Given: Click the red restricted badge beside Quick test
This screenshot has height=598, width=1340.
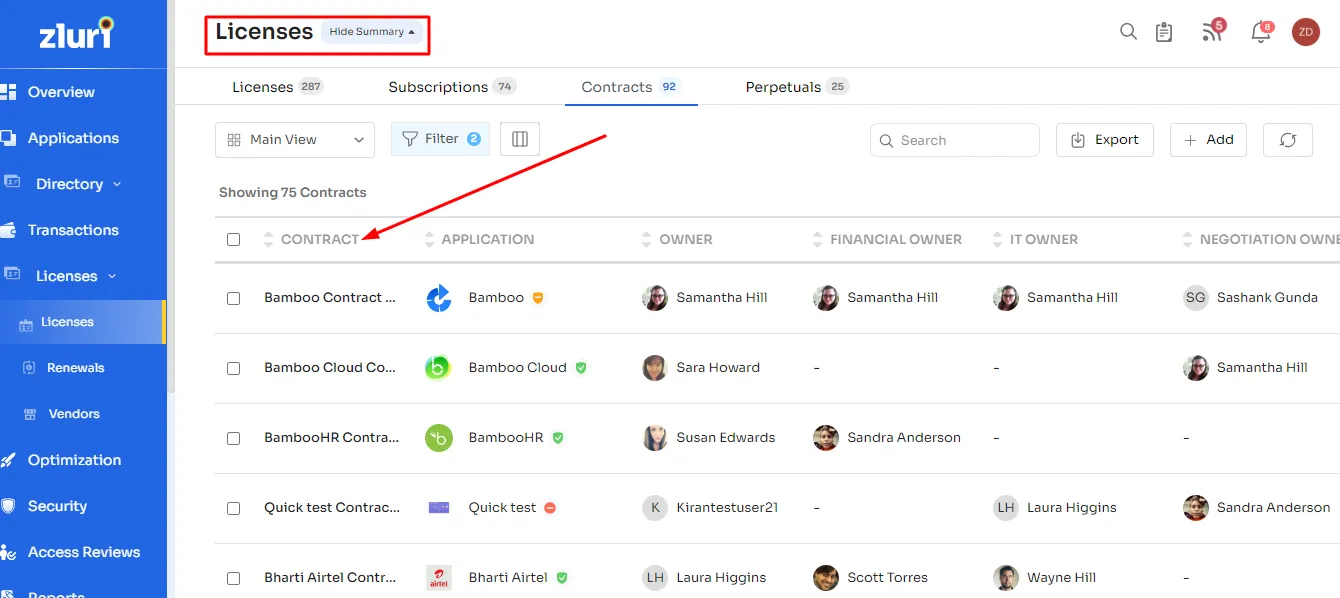Looking at the screenshot, I should [x=550, y=508].
